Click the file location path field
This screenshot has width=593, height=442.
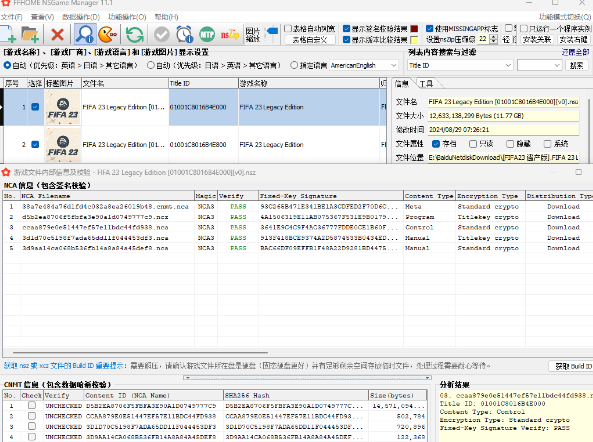point(503,157)
